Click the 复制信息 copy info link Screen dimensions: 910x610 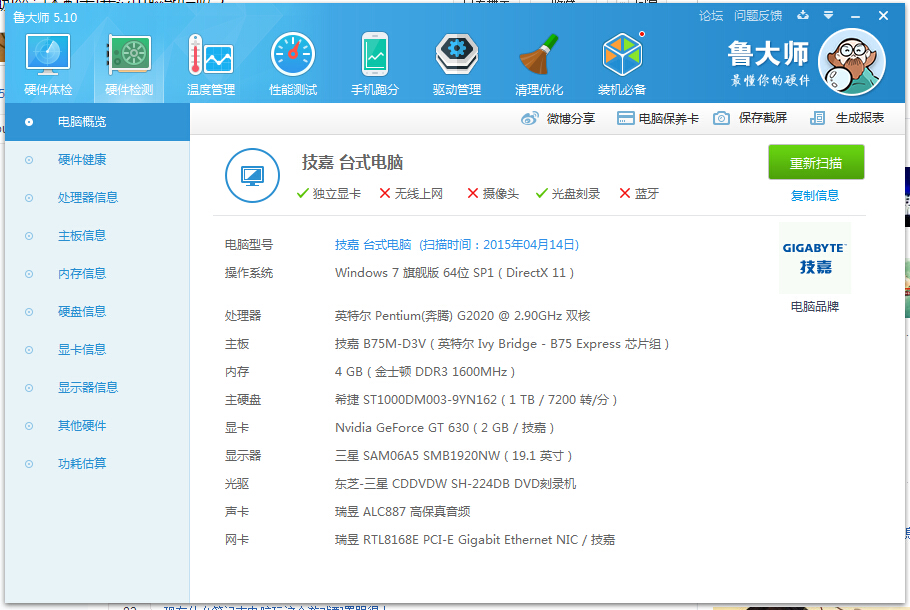pyautogui.click(x=815, y=196)
